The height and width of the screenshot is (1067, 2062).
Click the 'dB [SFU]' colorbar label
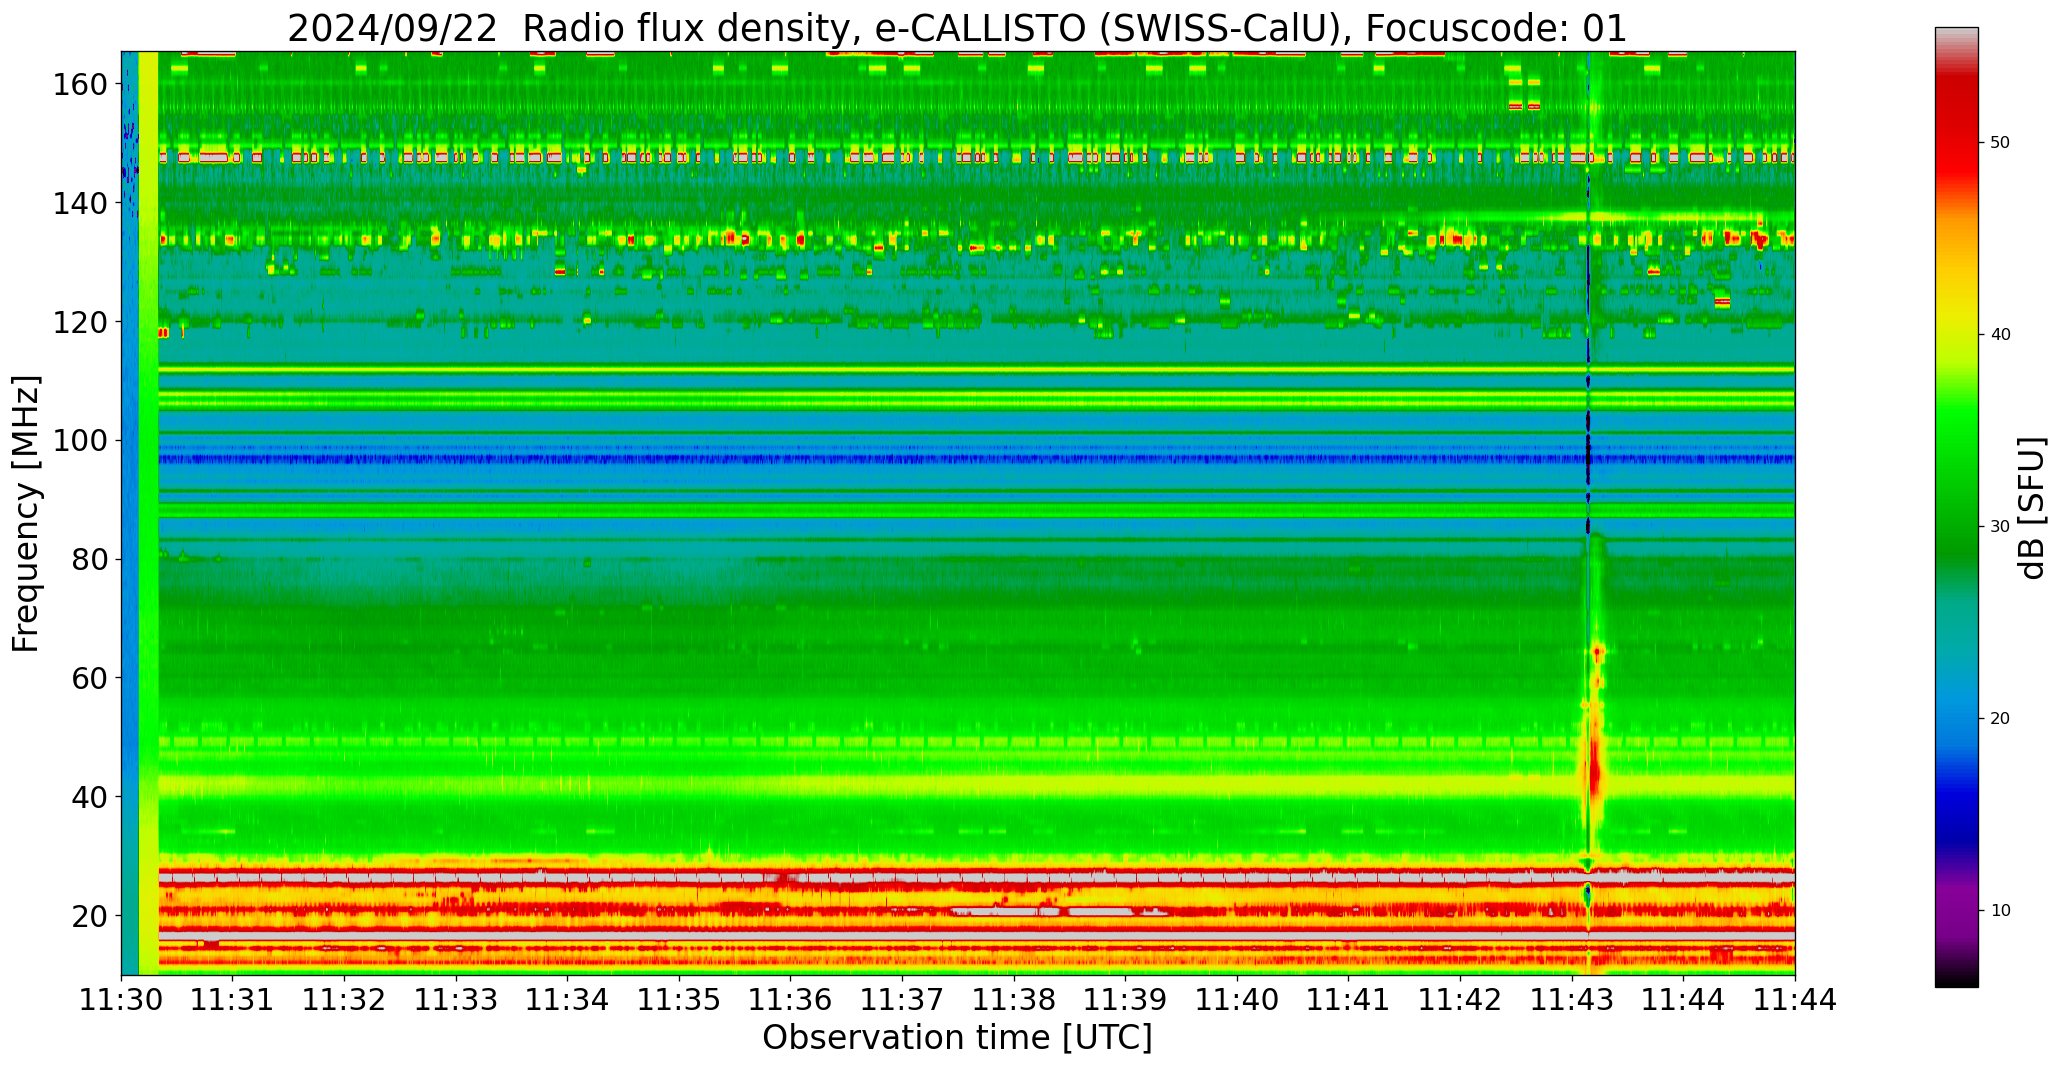[x=2032, y=507]
